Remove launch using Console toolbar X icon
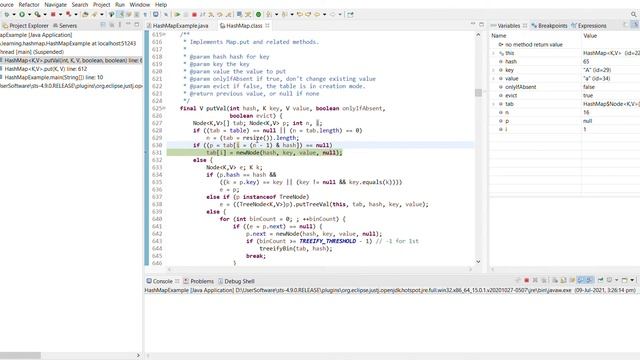This screenshot has height=360, width=640. pyautogui.click(x=535, y=280)
